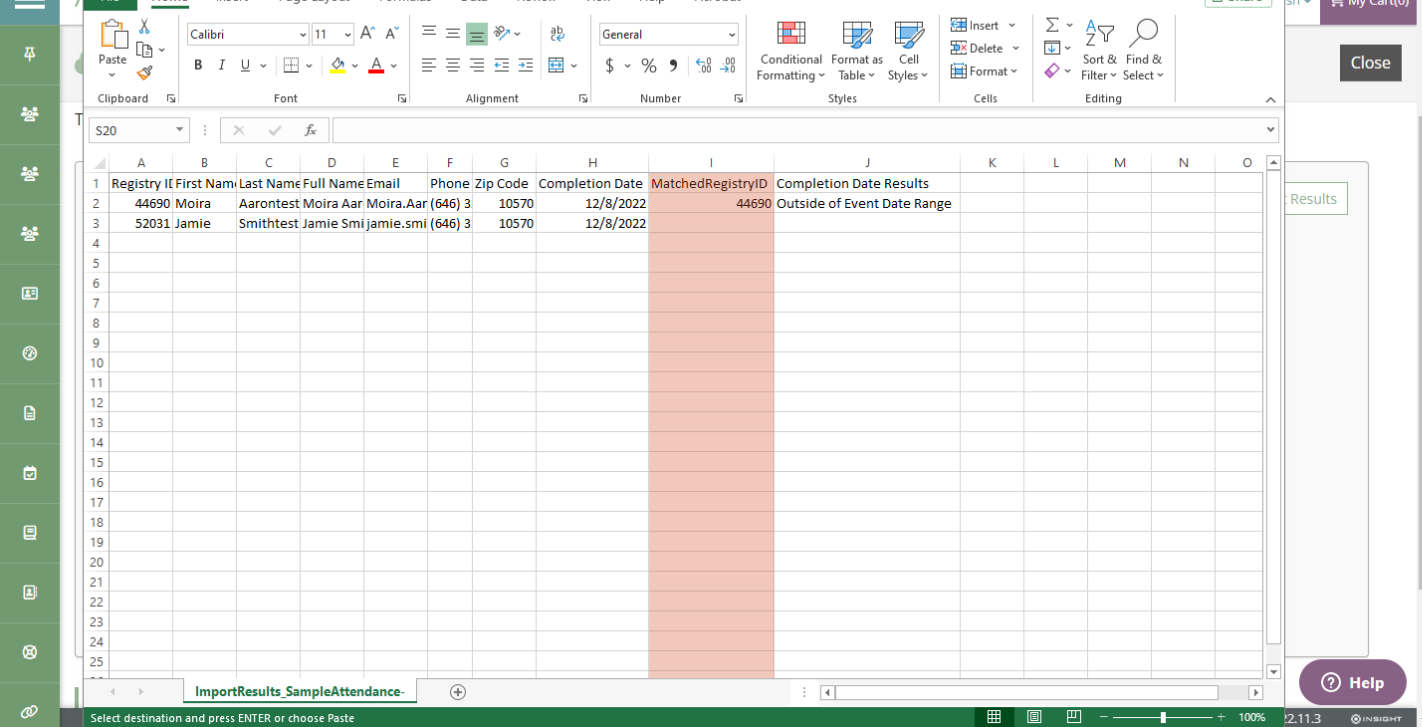Open the General number format dropdown
This screenshot has width=1422, height=727.
point(731,35)
